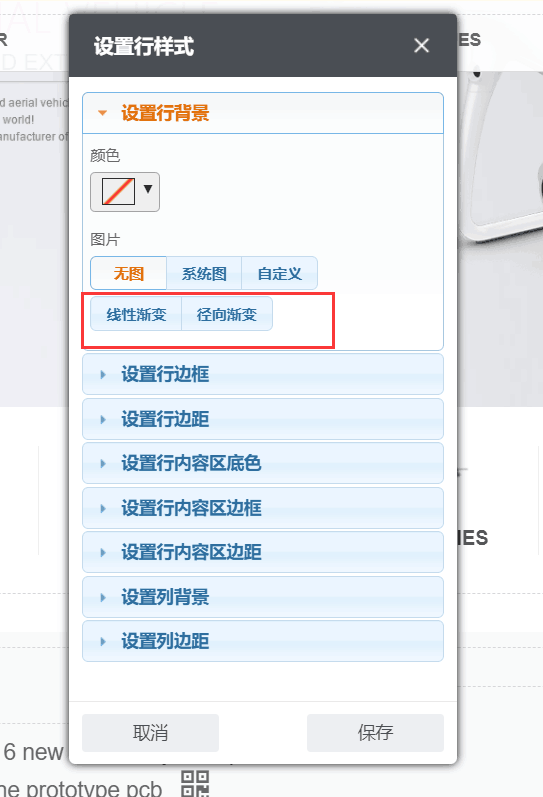Click the 取消 button
This screenshot has height=797, width=543.
coord(150,732)
